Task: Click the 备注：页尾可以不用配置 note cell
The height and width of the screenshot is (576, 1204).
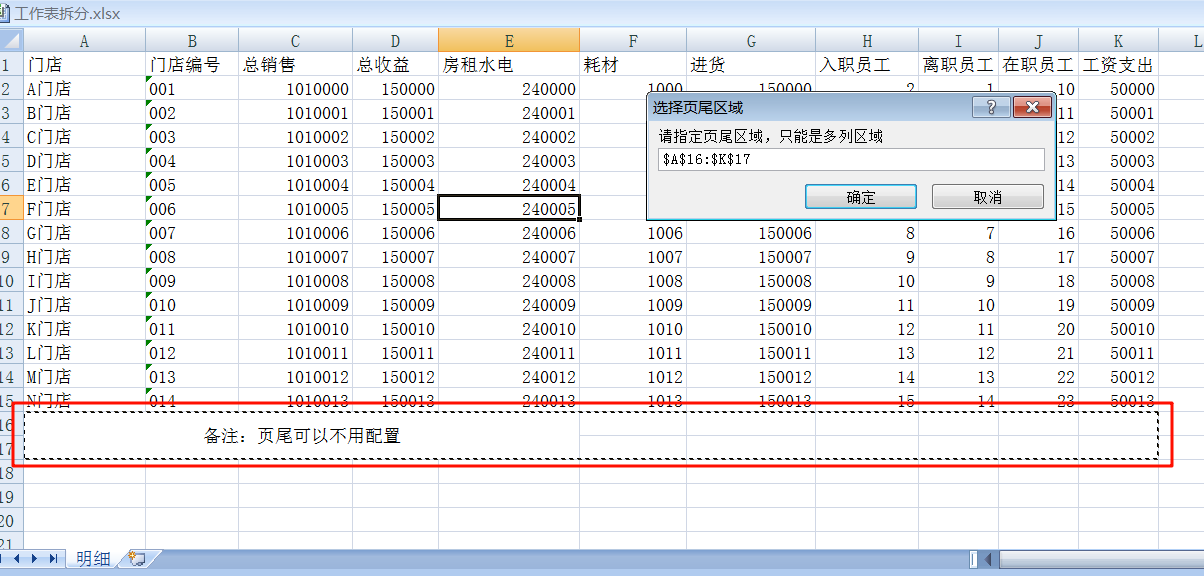Action: coord(302,436)
